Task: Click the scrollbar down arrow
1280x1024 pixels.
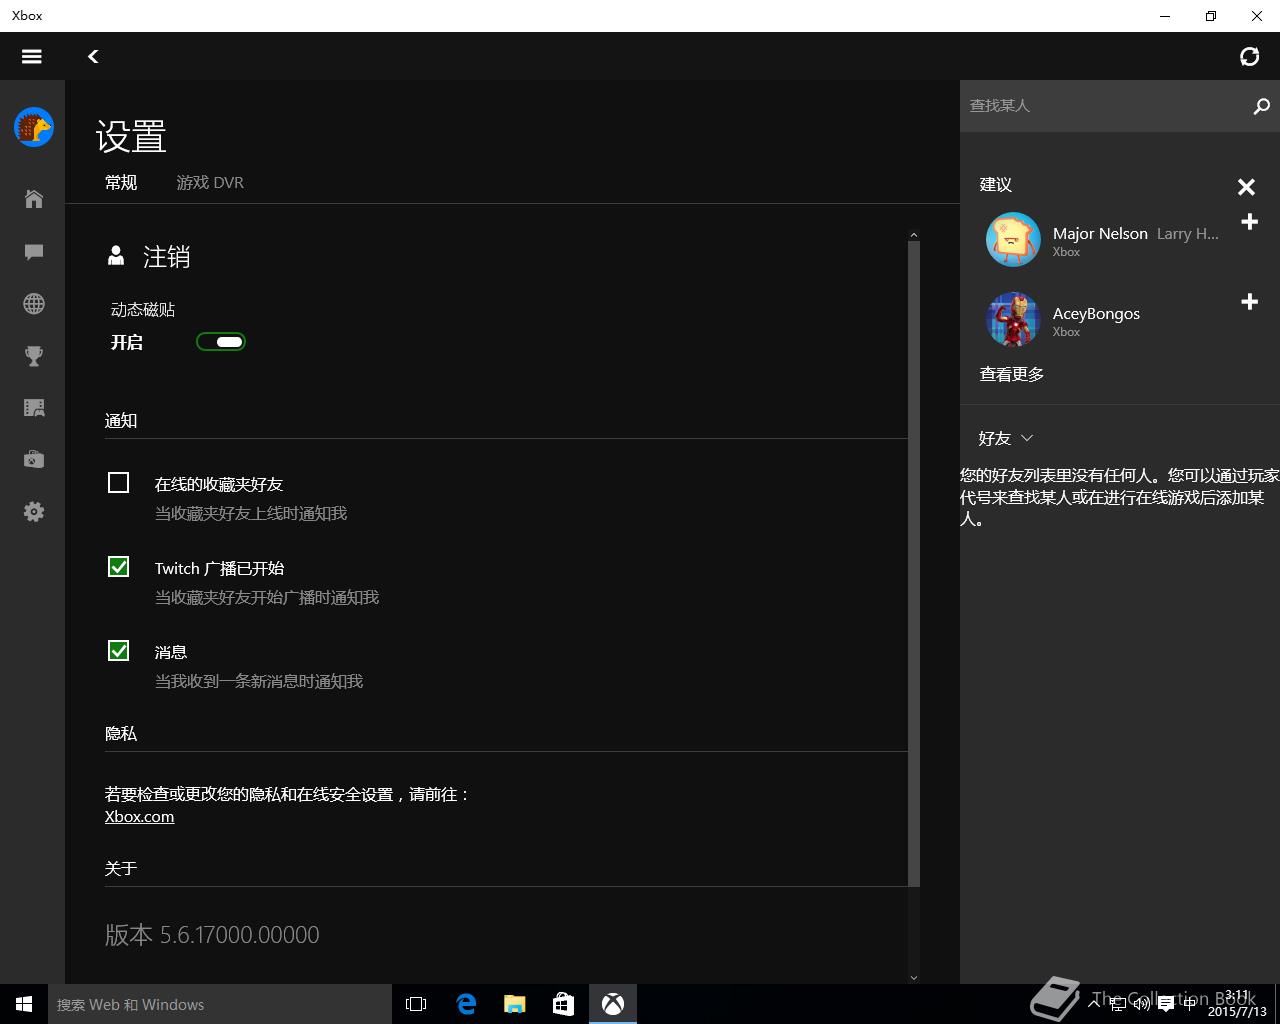Action: [914, 977]
